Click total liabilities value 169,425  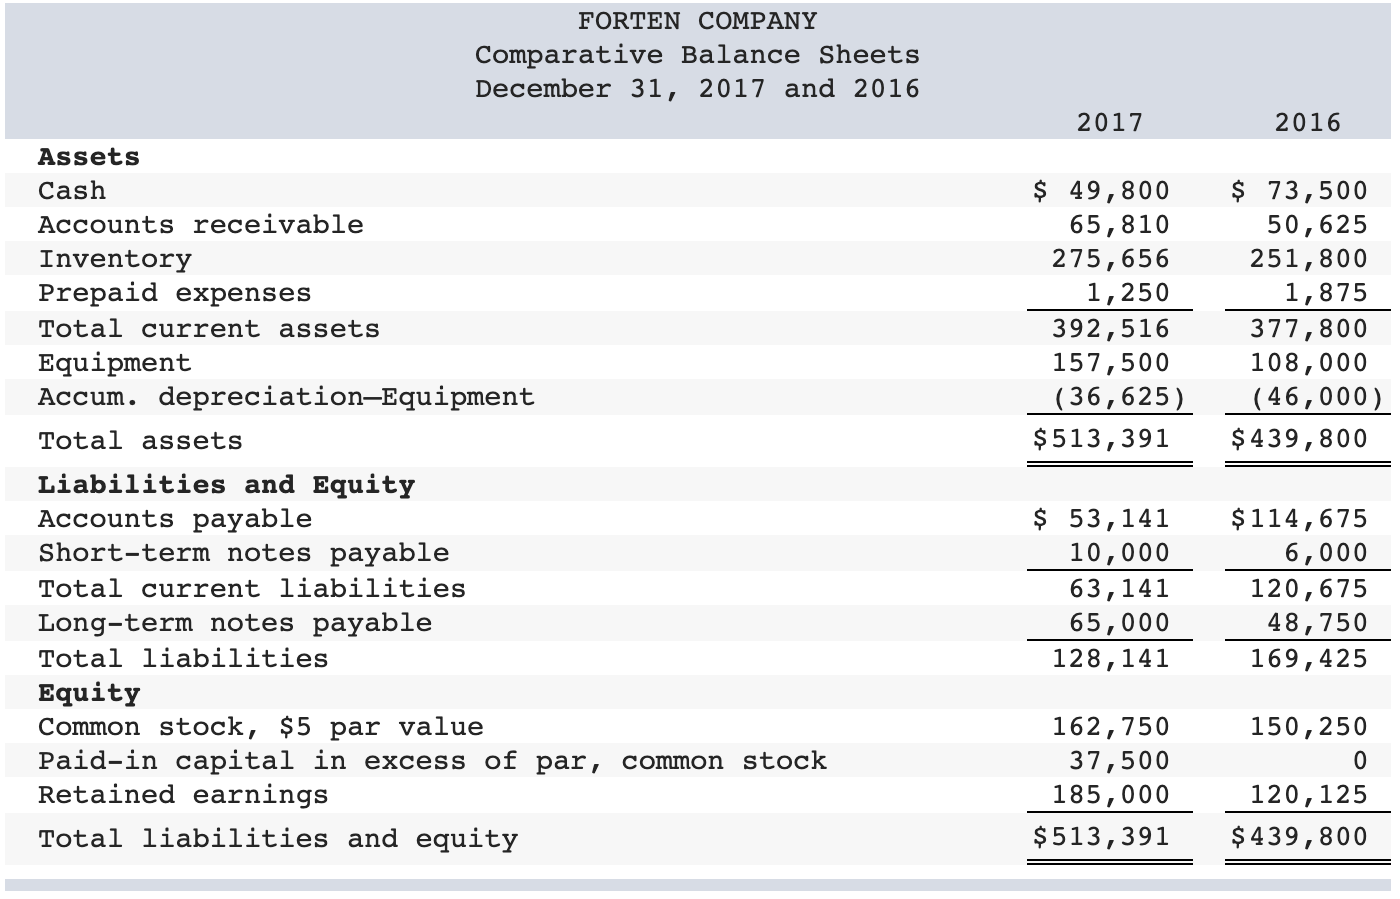click(1308, 658)
